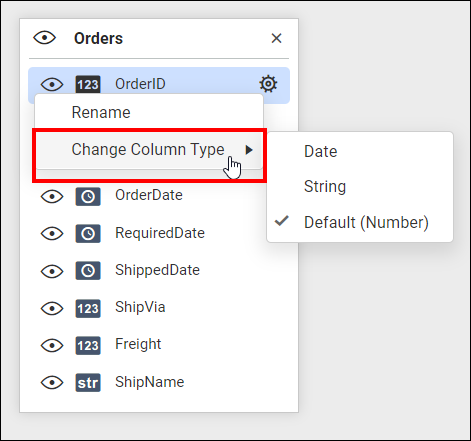This screenshot has width=471, height=441.
Task: Click the str type icon for ShipName
Action: click(88, 382)
